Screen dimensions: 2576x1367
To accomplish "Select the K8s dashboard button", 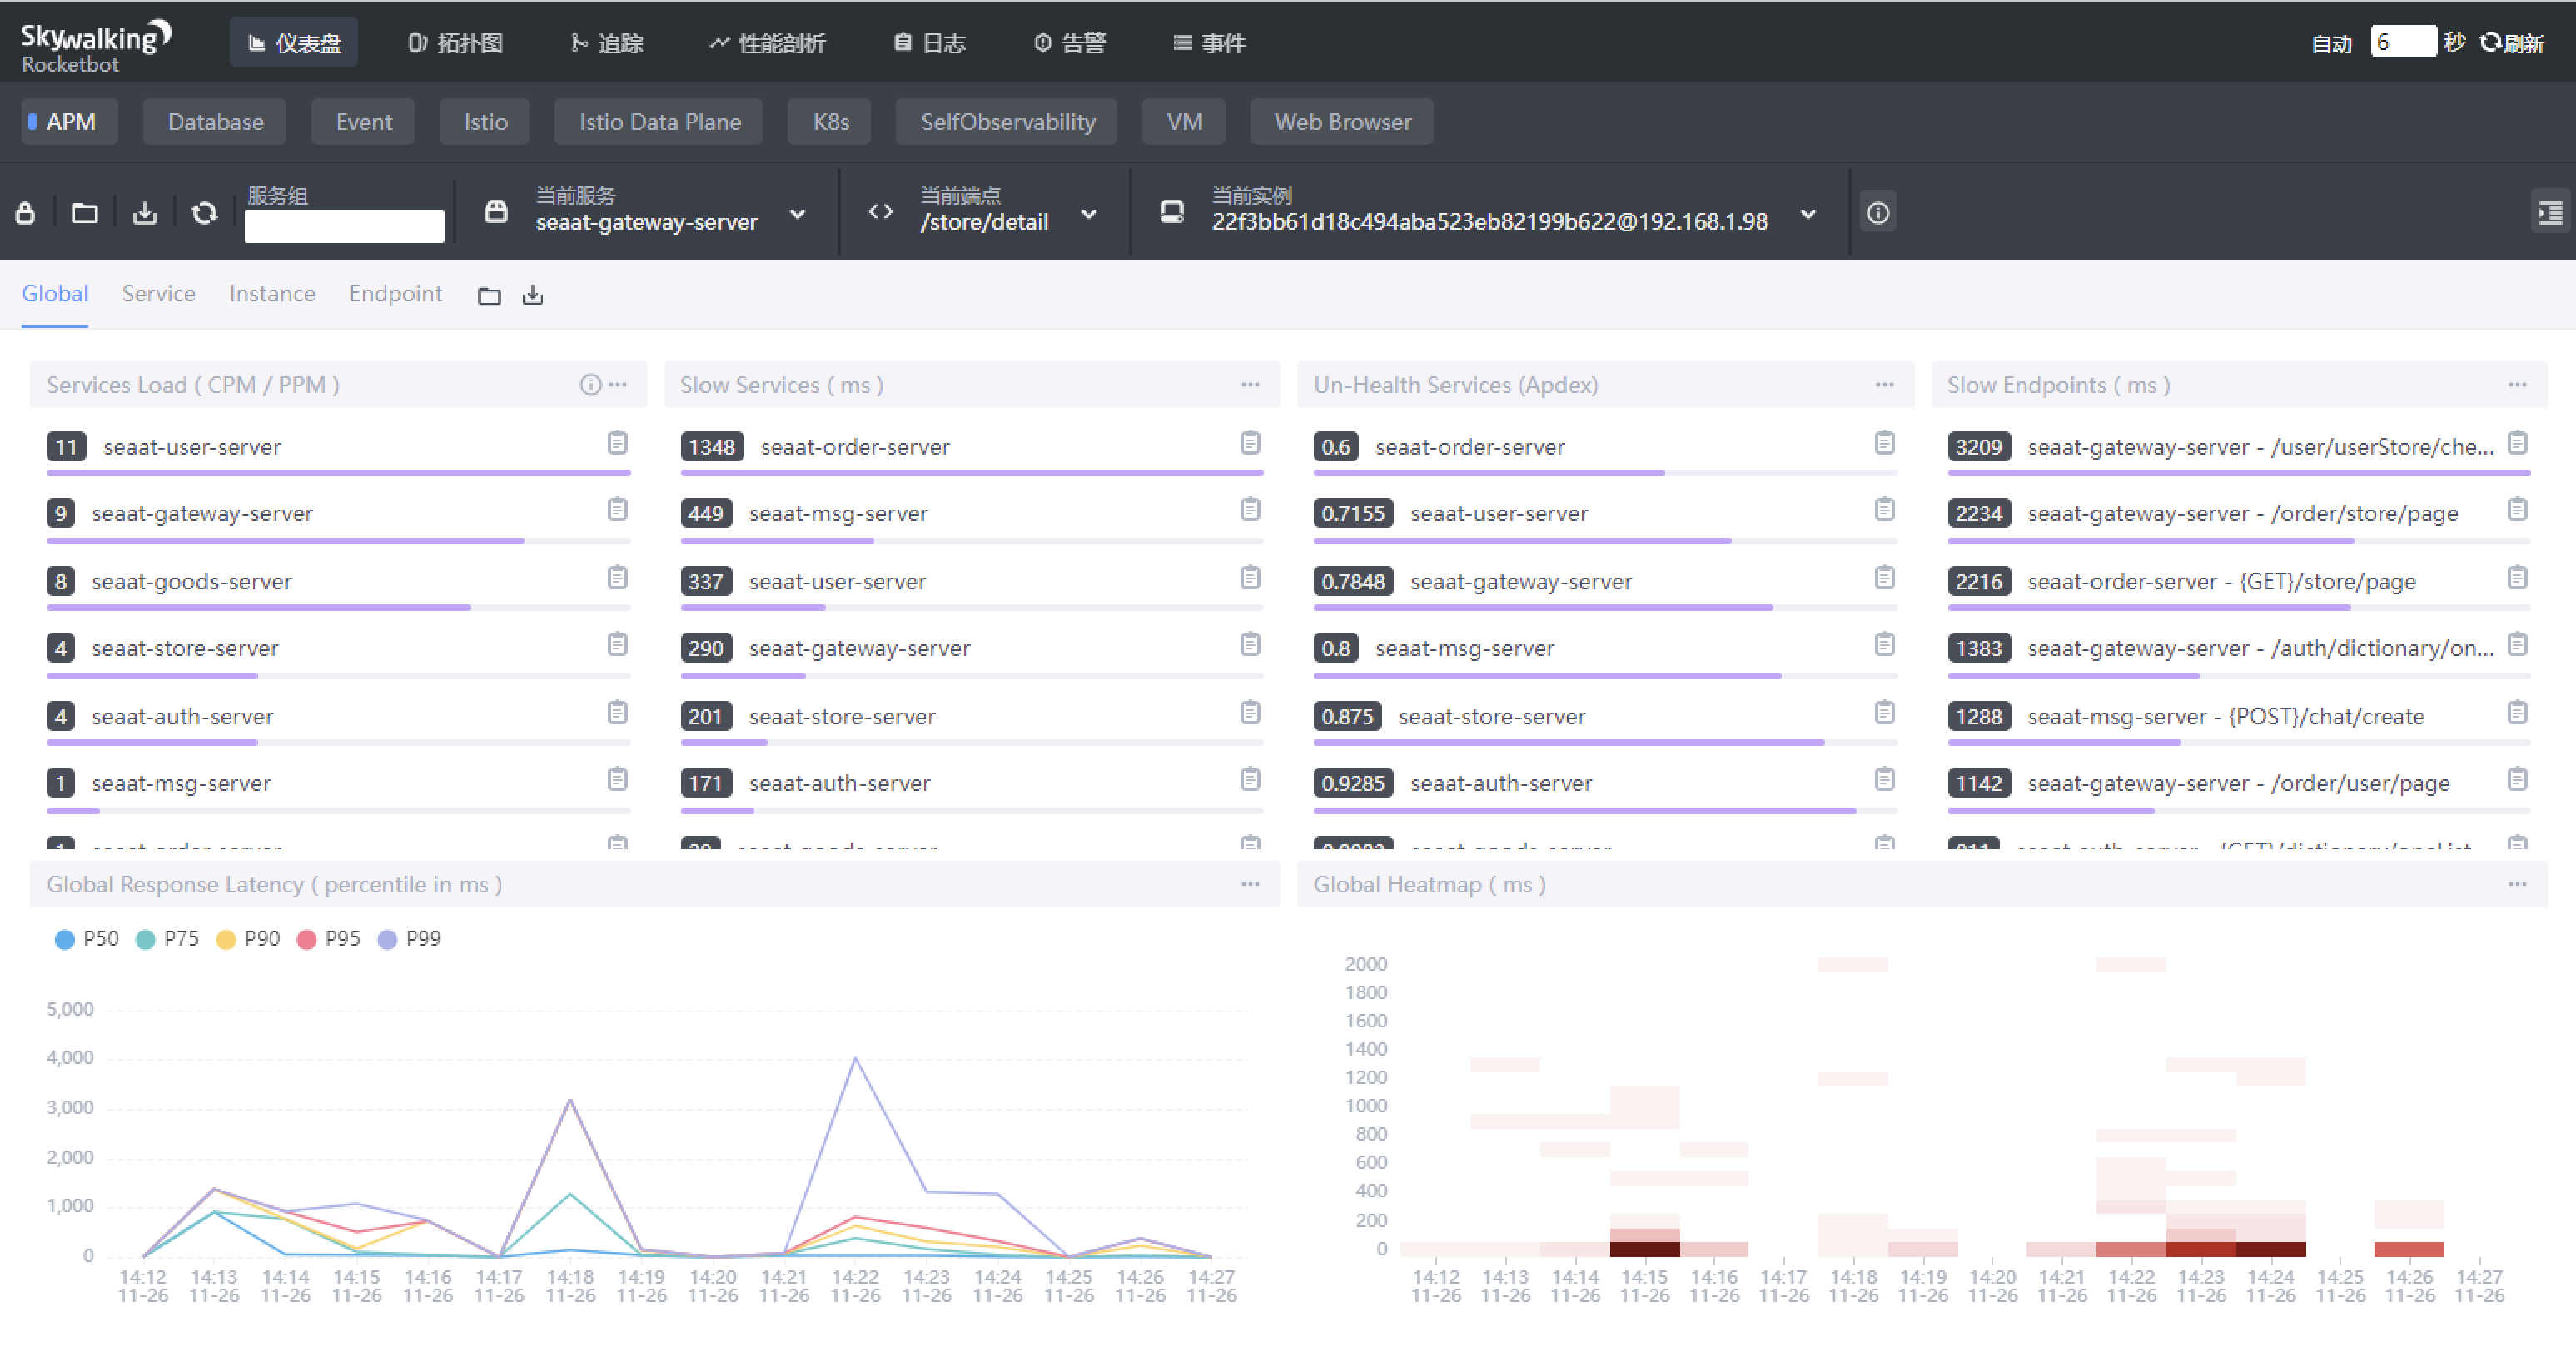I will click(830, 122).
